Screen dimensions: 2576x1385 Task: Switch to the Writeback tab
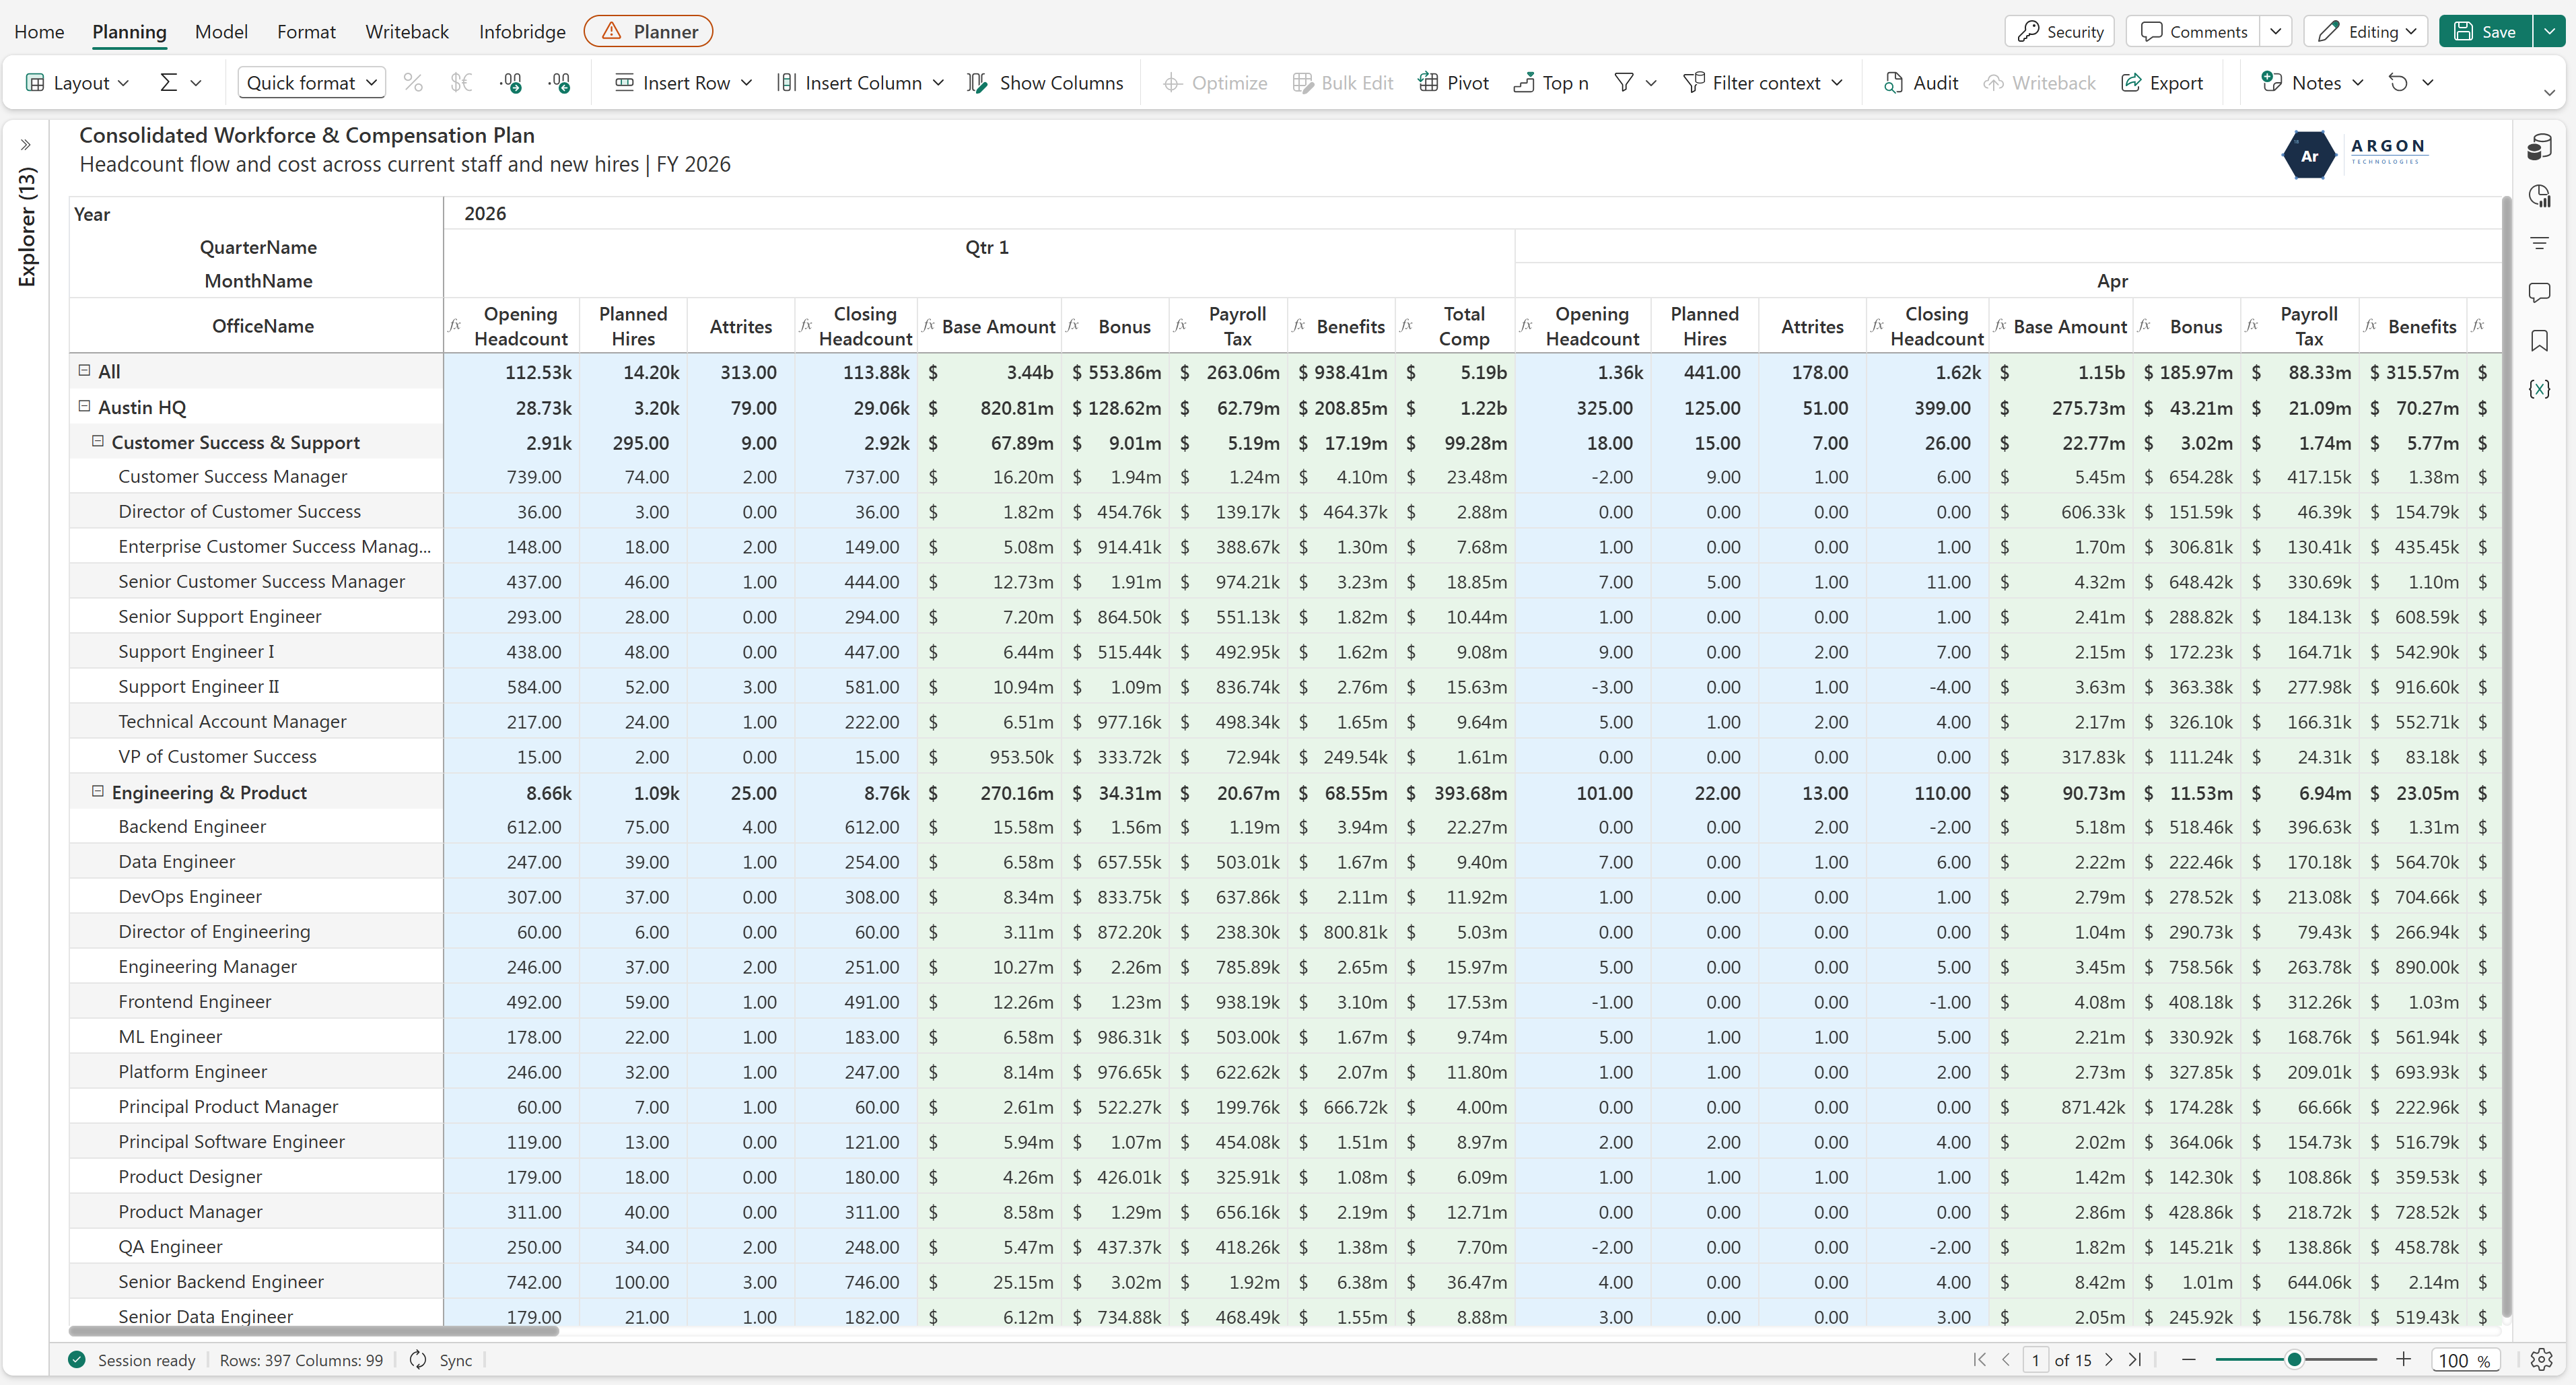pyautogui.click(x=407, y=32)
